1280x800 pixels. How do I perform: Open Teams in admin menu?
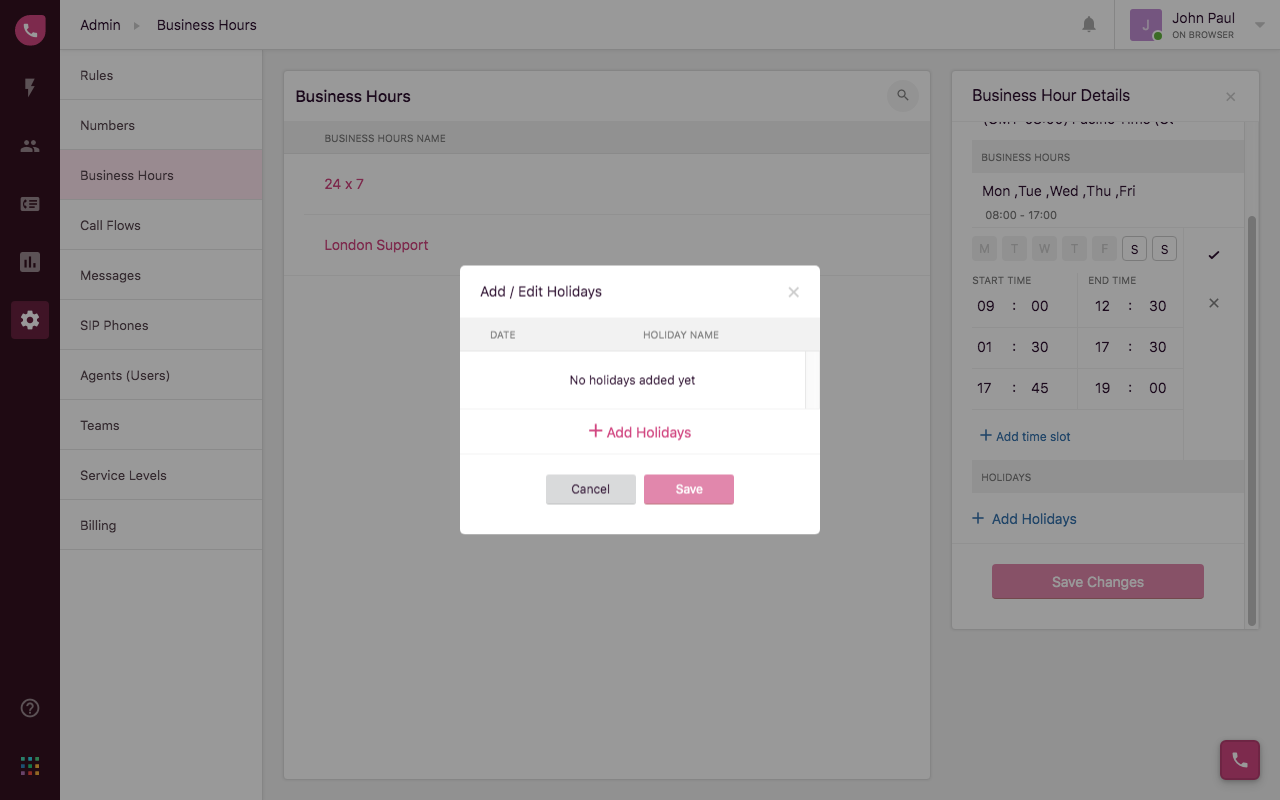tap(161, 425)
